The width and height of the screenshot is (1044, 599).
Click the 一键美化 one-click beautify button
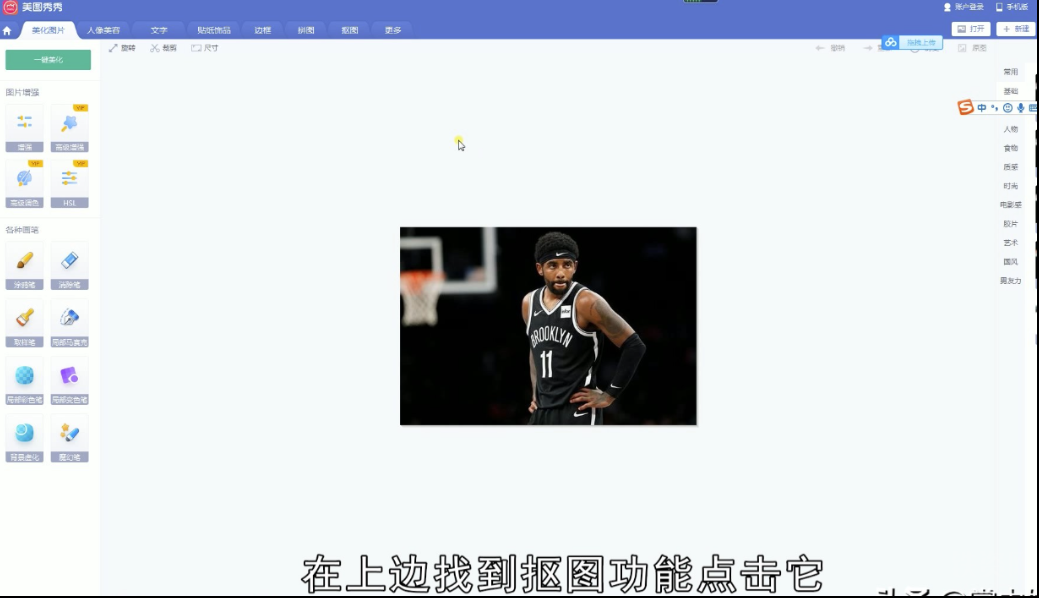click(x=48, y=60)
